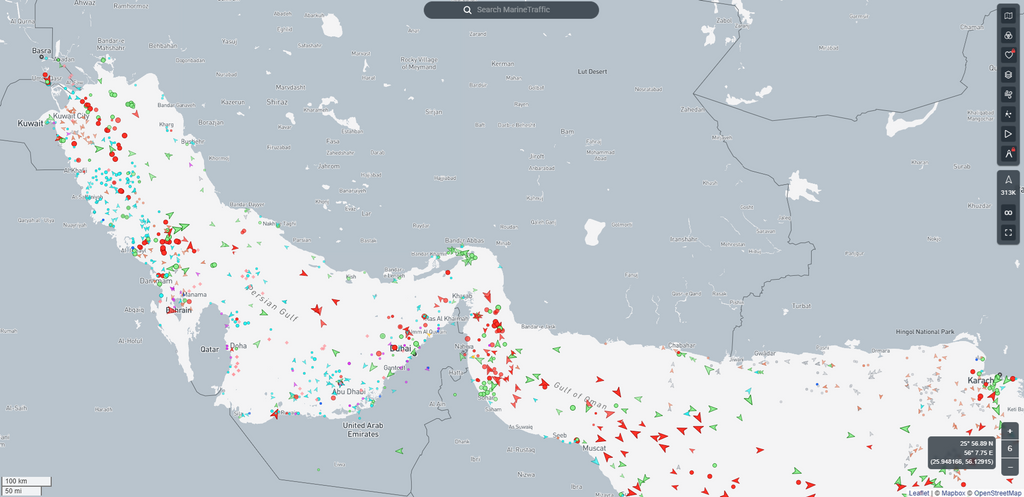1024x497 pixels.
Task: Open the favorites heart icon
Action: pyautogui.click(x=1008, y=56)
